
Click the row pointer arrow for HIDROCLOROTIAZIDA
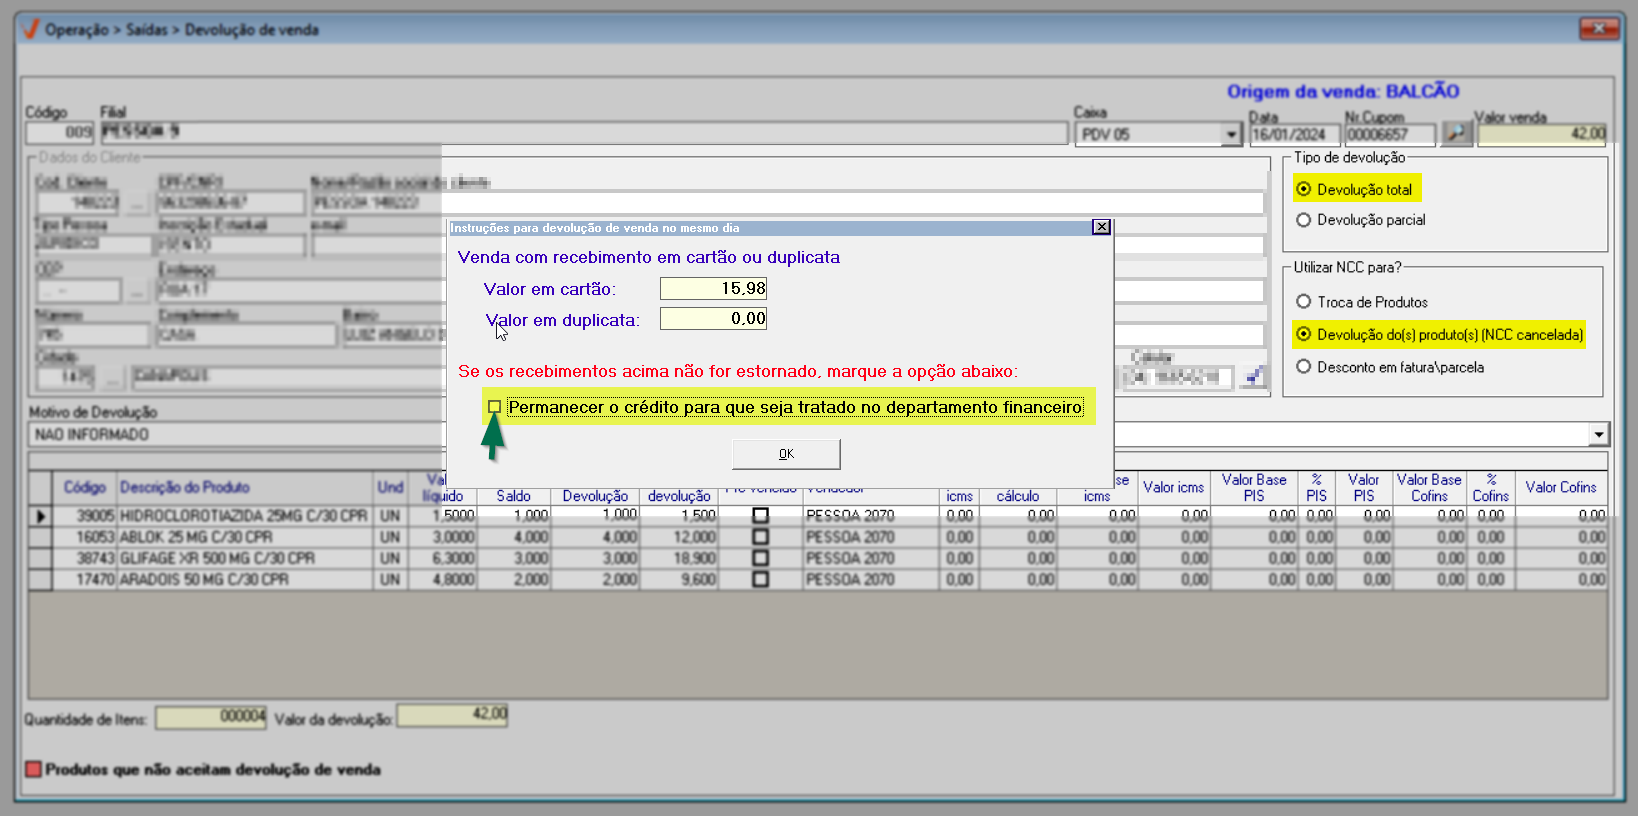(40, 516)
